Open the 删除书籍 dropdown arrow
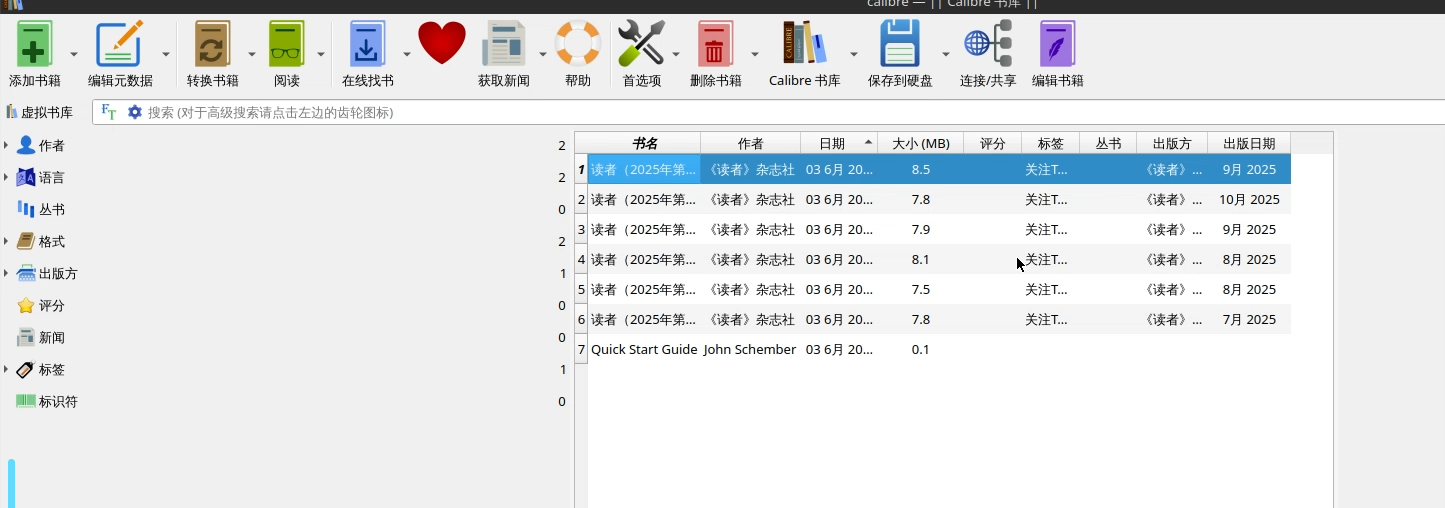This screenshot has width=1445, height=508. click(x=755, y=54)
